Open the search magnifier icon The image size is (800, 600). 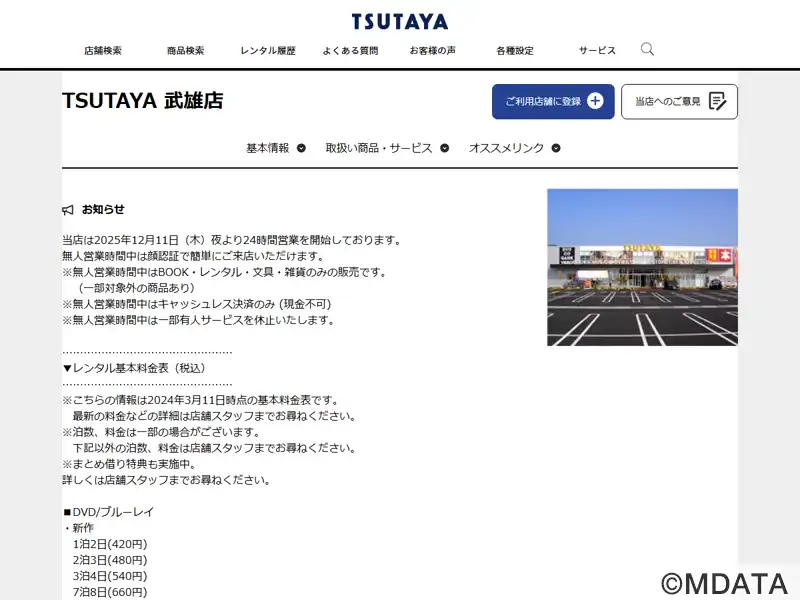(647, 49)
